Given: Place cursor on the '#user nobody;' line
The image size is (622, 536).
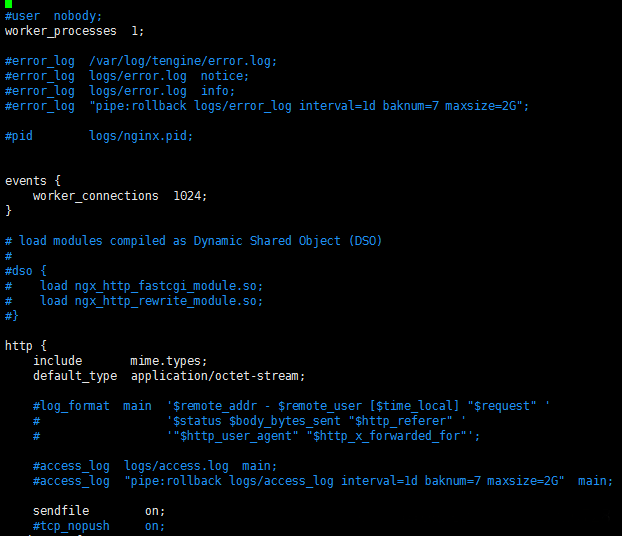Looking at the screenshot, I should click(x=53, y=16).
